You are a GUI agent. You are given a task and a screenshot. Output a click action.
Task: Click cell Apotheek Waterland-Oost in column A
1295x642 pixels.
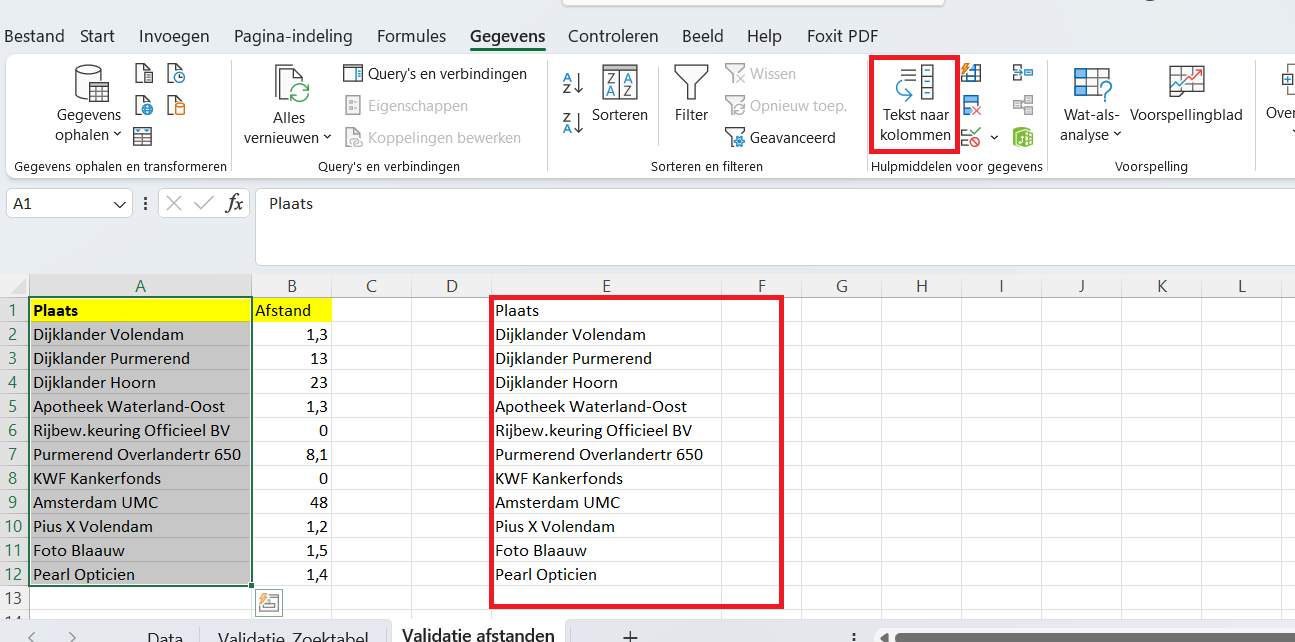click(140, 406)
